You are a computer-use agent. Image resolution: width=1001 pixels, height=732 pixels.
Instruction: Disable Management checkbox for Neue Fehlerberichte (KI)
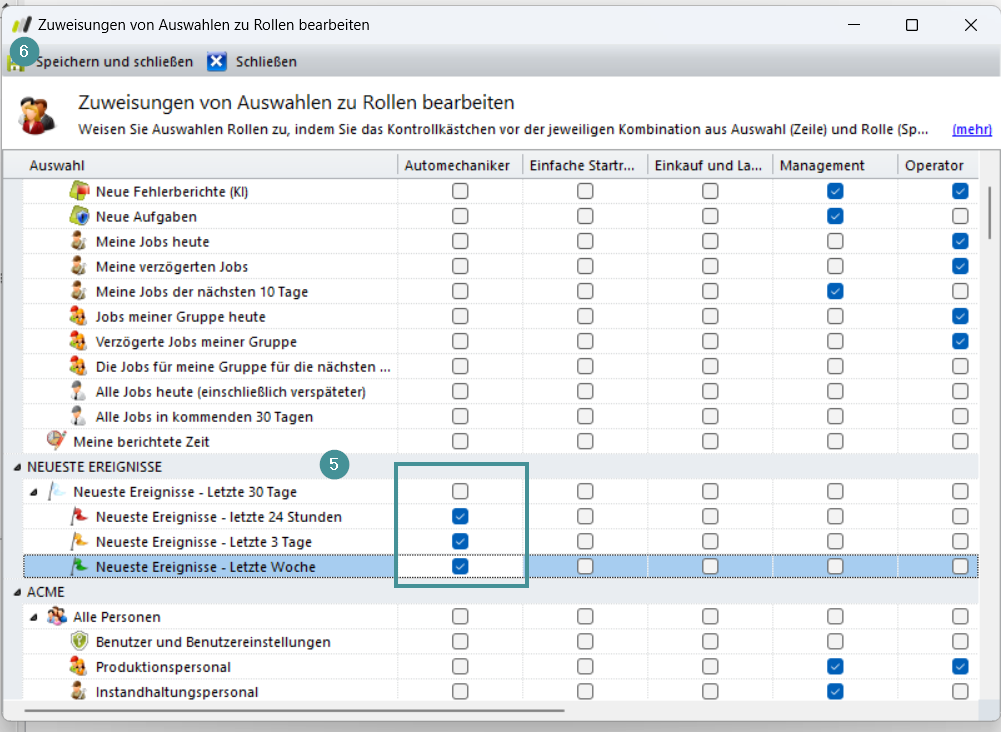tap(835, 191)
